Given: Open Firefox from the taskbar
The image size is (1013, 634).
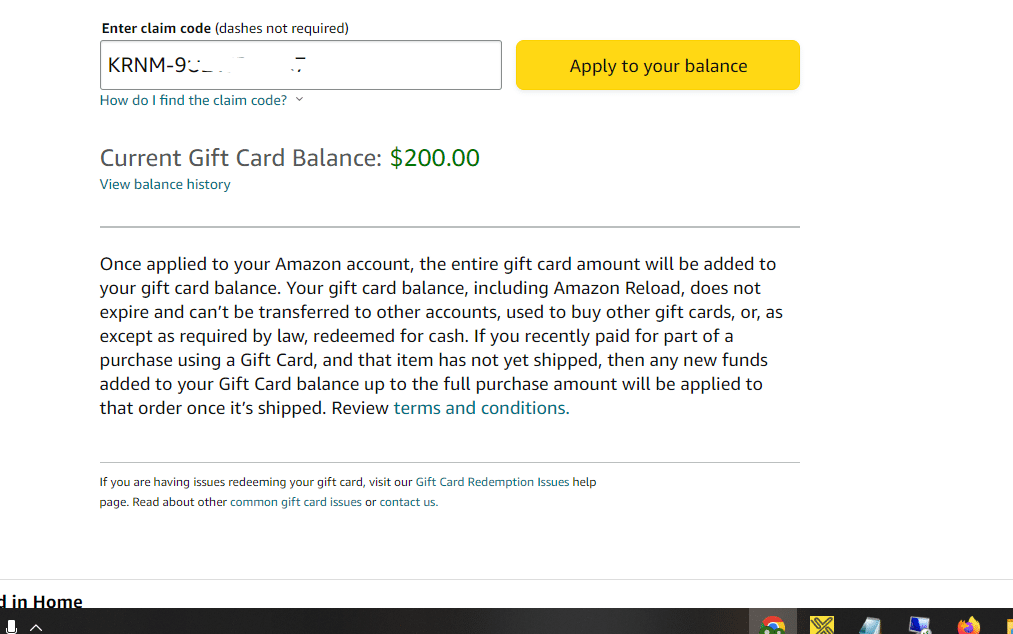Looking at the screenshot, I should tap(968, 625).
